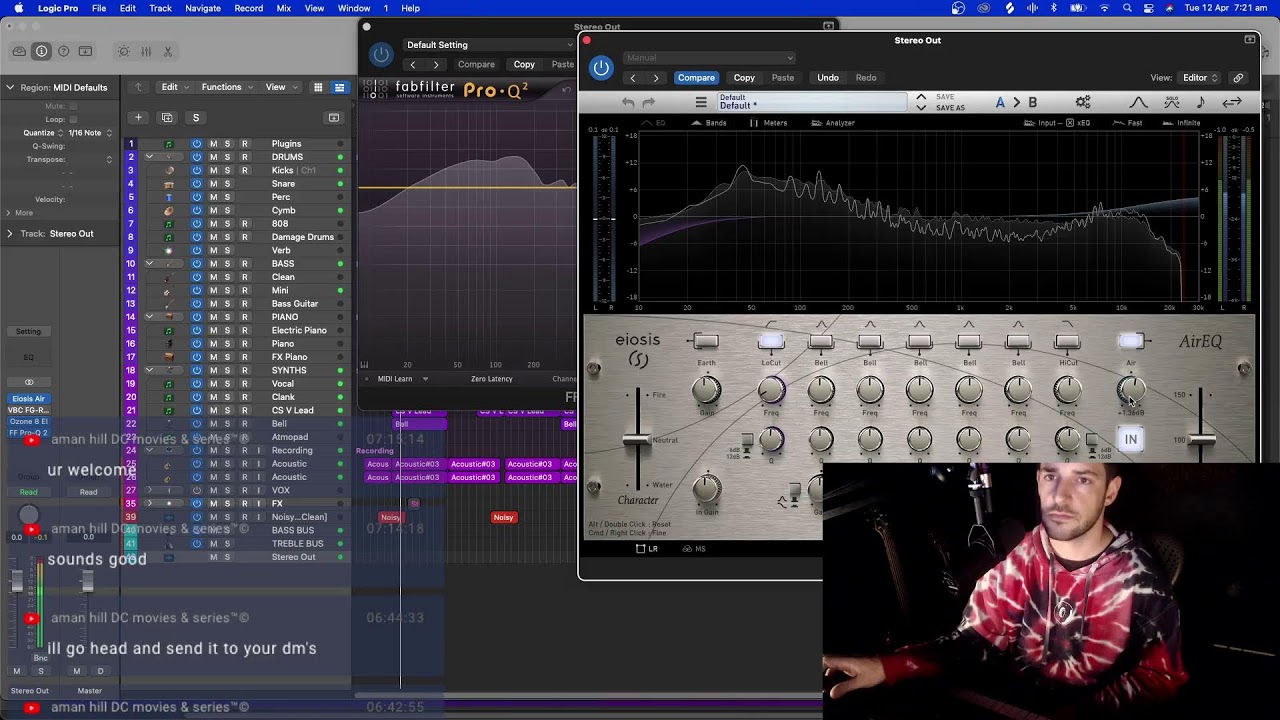1280x720 pixels.
Task: Open the Pro-Q 2 Default Setting dropdown
Action: coord(488,45)
